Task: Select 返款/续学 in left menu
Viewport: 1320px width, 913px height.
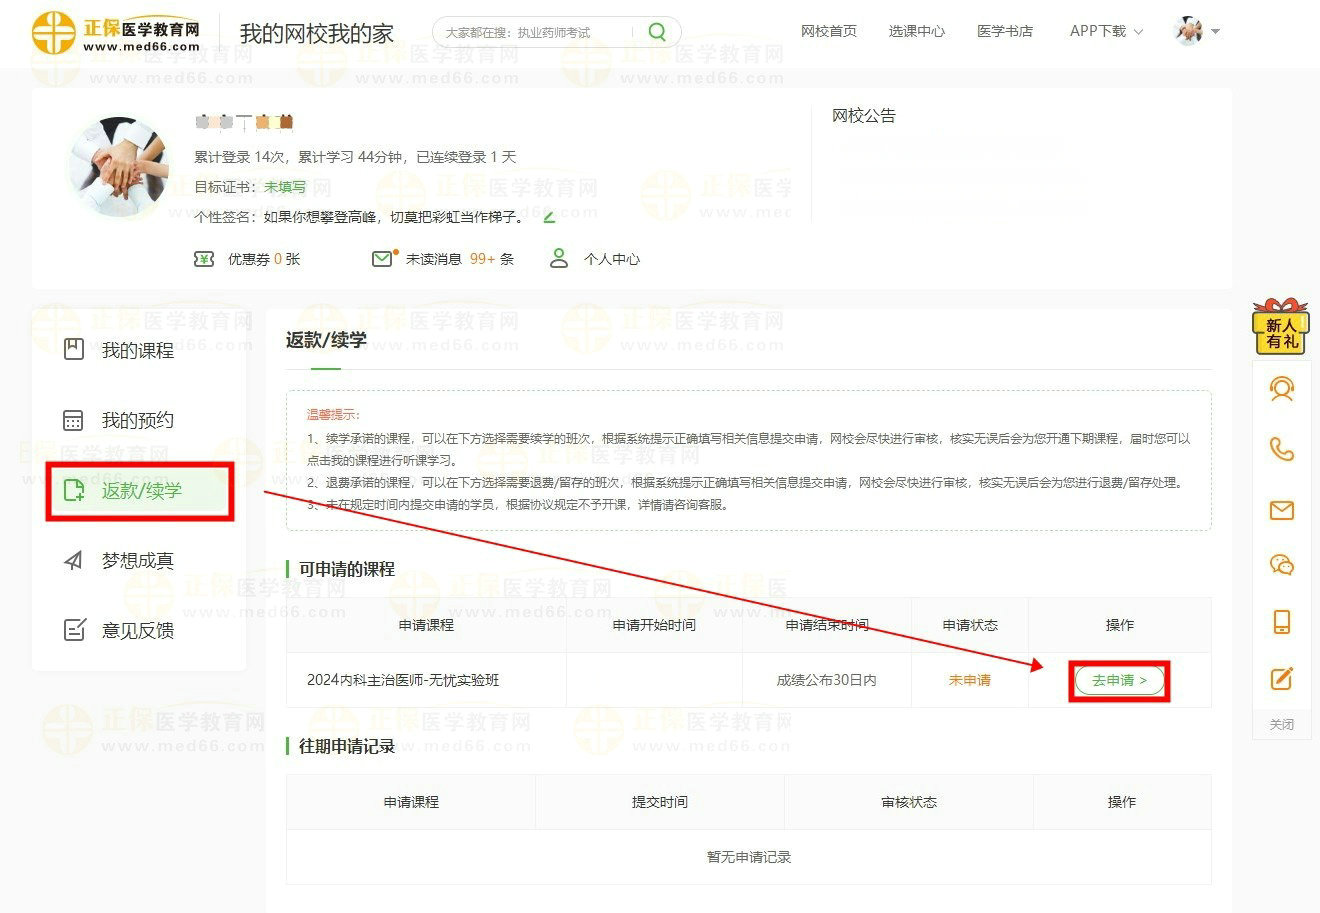Action: 141,490
